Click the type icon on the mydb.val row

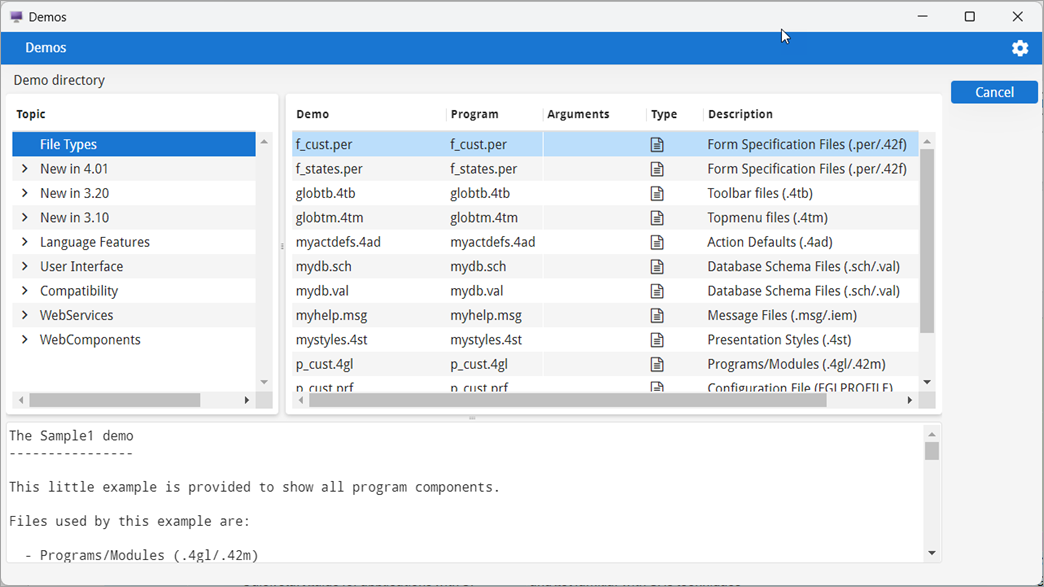[658, 290]
